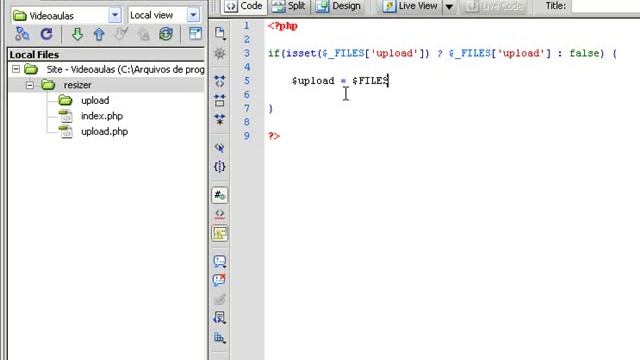The height and width of the screenshot is (360, 640).
Task: Switch to Split view
Action: pos(289,6)
